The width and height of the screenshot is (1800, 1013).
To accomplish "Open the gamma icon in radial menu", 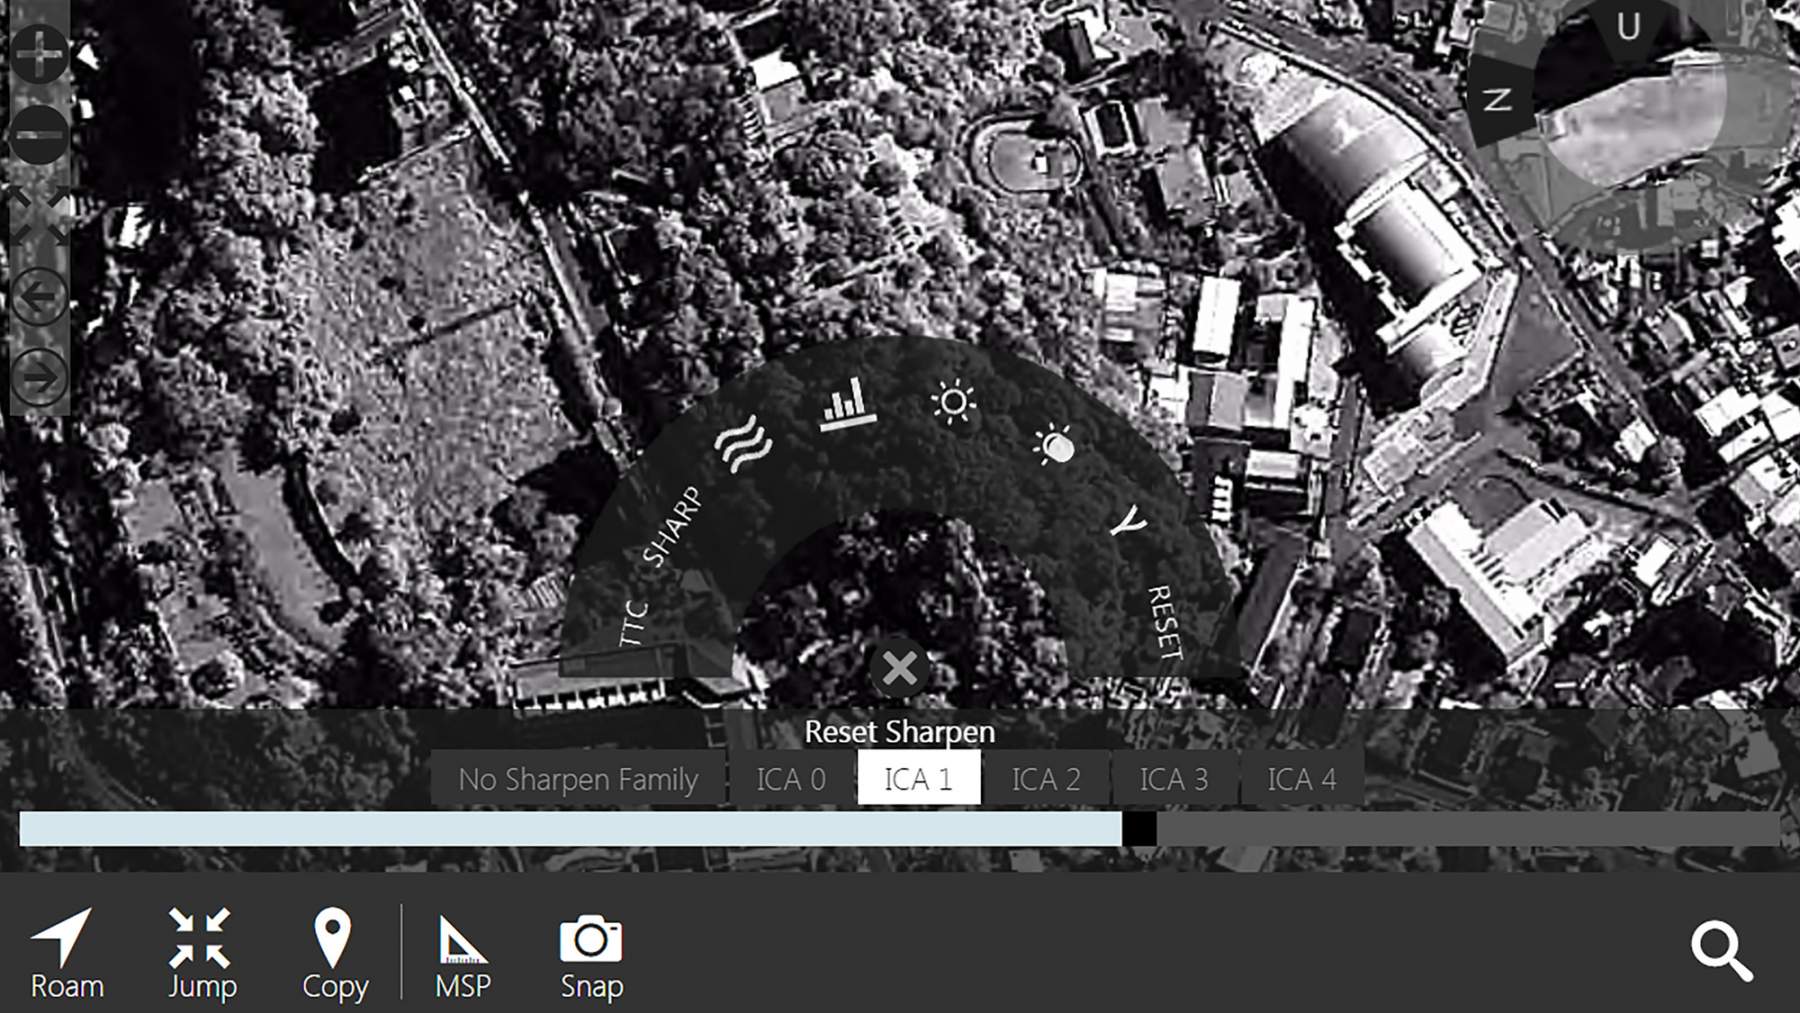I will [1131, 520].
